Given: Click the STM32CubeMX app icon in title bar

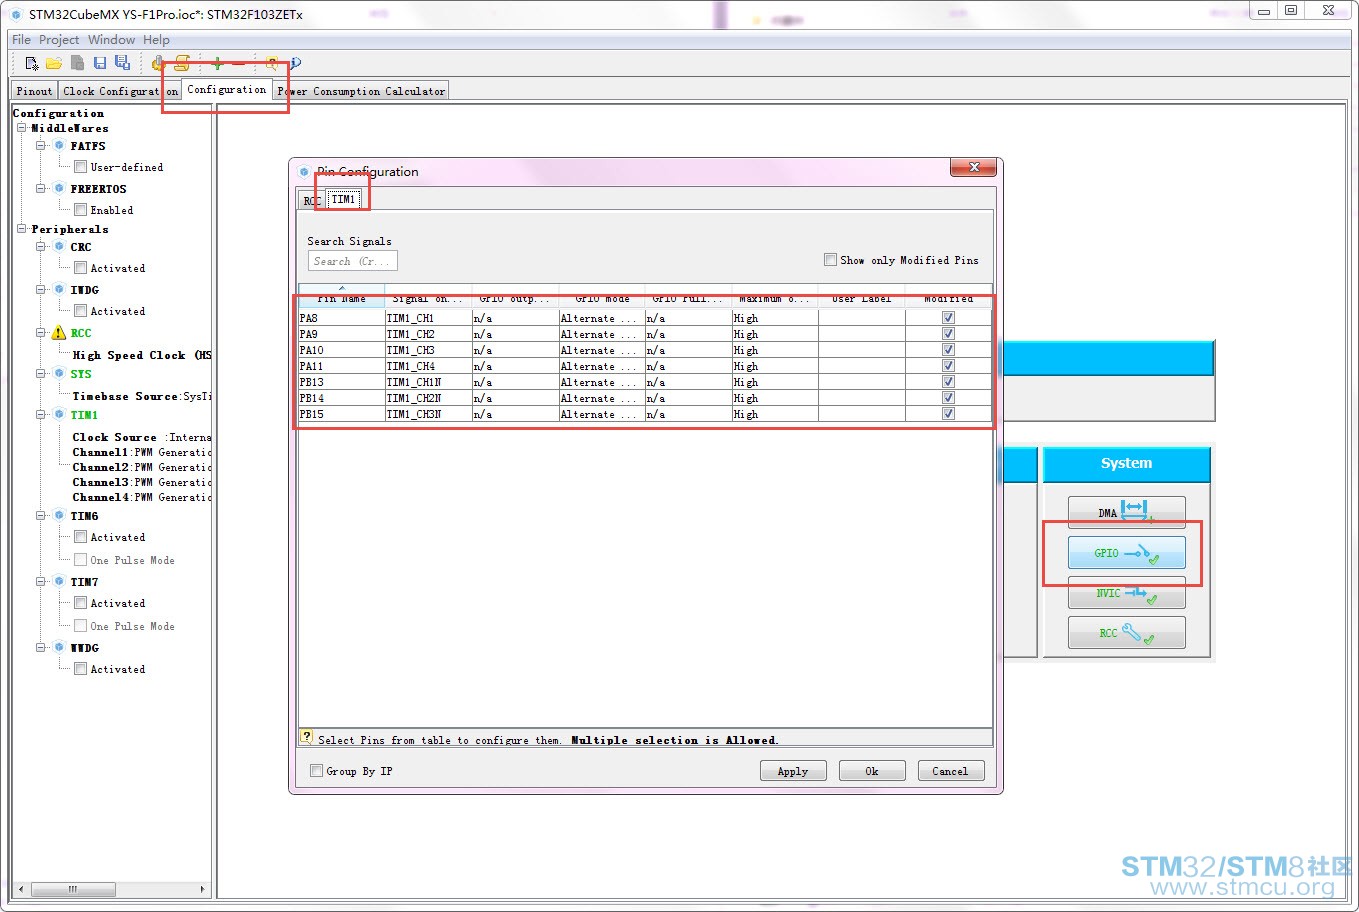Looking at the screenshot, I should (16, 15).
